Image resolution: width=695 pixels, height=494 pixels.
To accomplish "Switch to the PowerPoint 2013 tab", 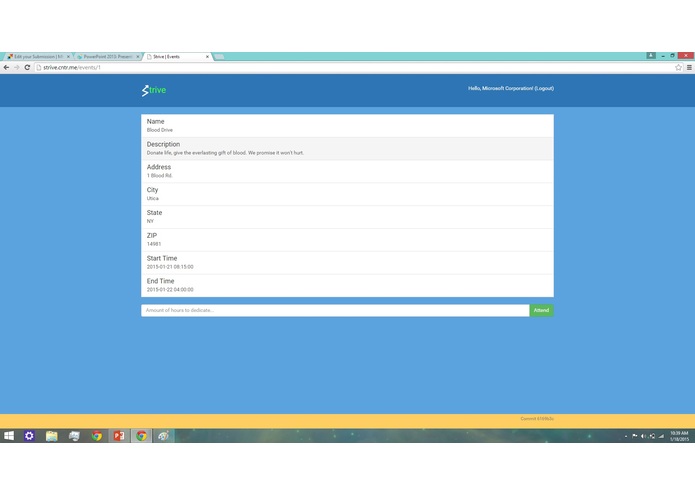I will [107, 57].
